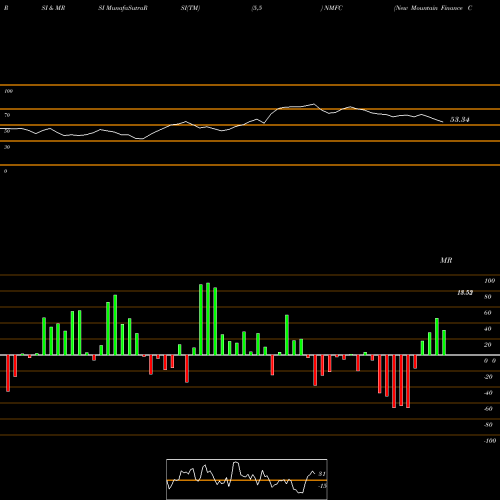The height and width of the screenshot is (500, 500).
Task: Click the RSI current value 53.34
Action: (460, 120)
